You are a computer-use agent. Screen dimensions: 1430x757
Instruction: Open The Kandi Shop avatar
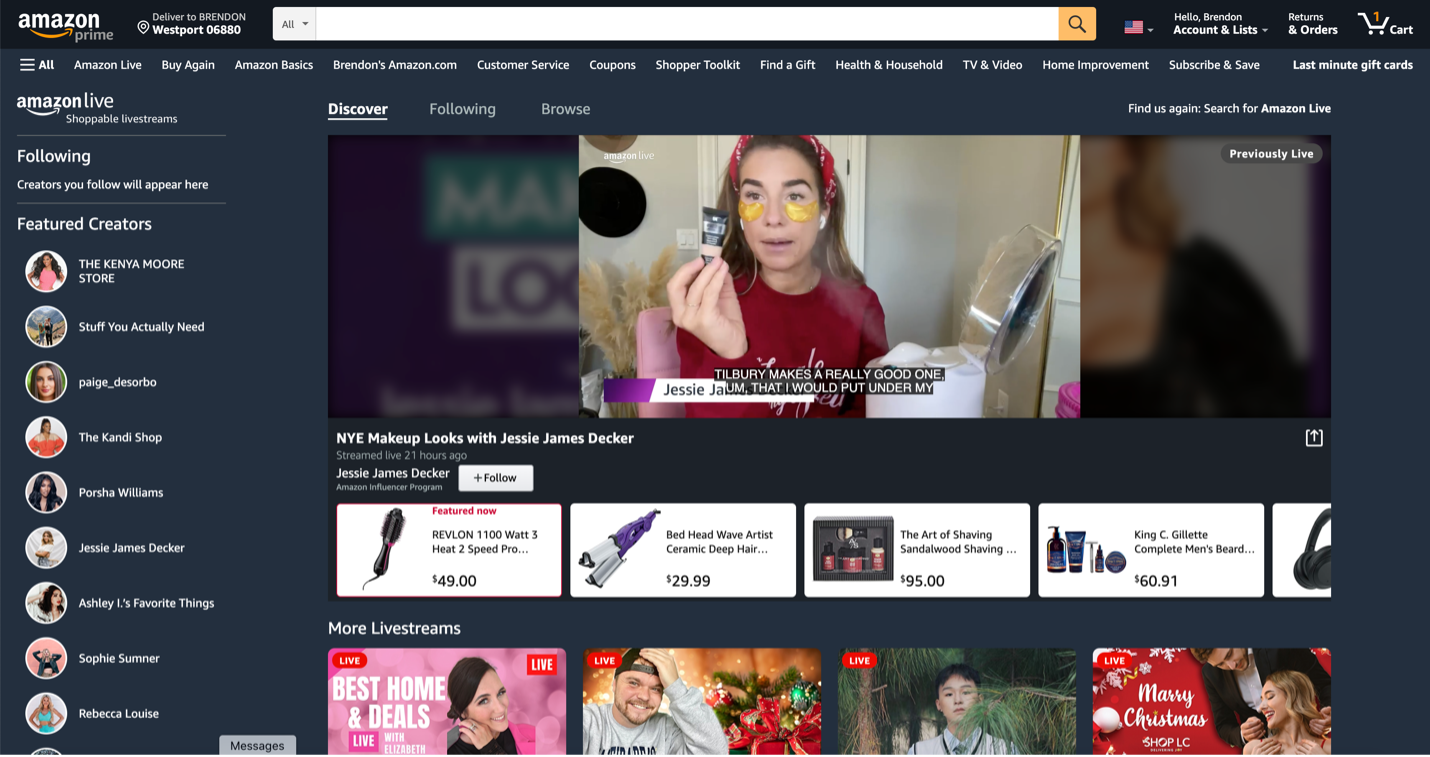(46, 437)
